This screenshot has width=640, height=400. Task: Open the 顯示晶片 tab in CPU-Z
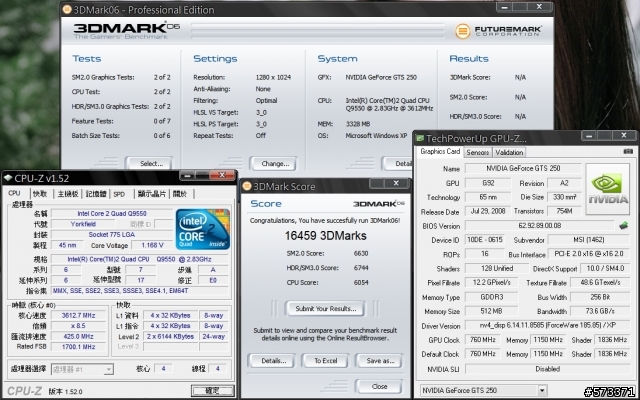pyautogui.click(x=151, y=194)
